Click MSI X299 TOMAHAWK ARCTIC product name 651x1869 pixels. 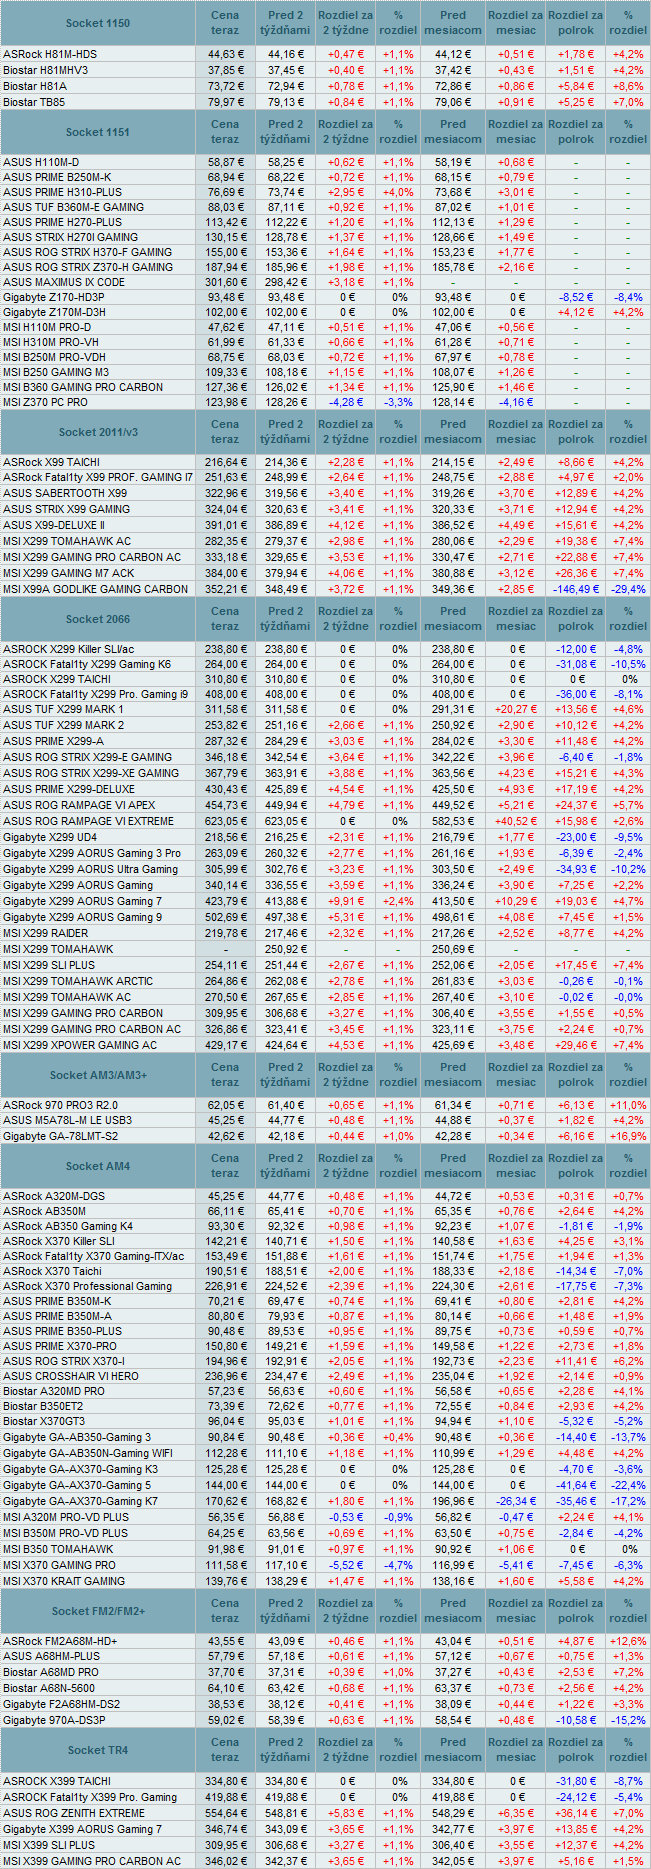point(78,981)
